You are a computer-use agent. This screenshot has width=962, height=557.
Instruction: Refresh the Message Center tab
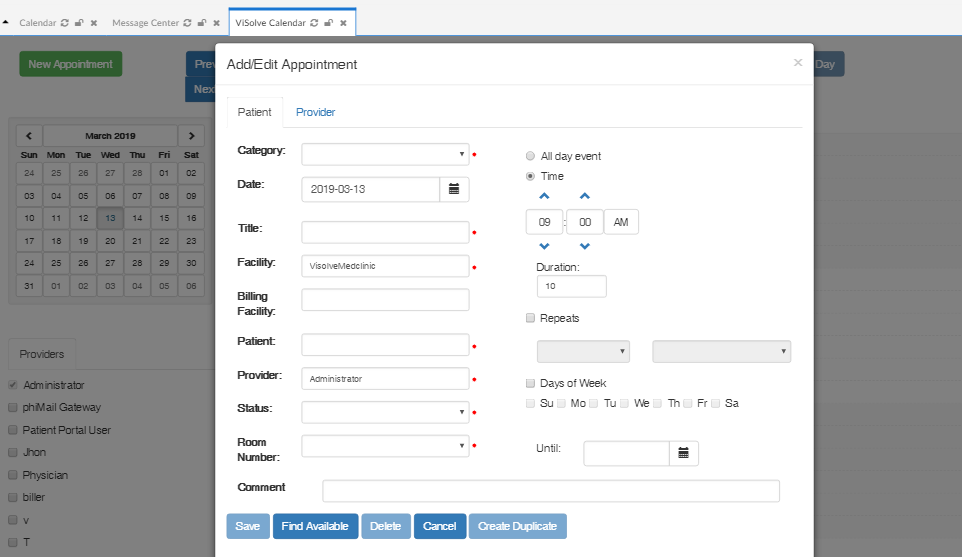188,22
